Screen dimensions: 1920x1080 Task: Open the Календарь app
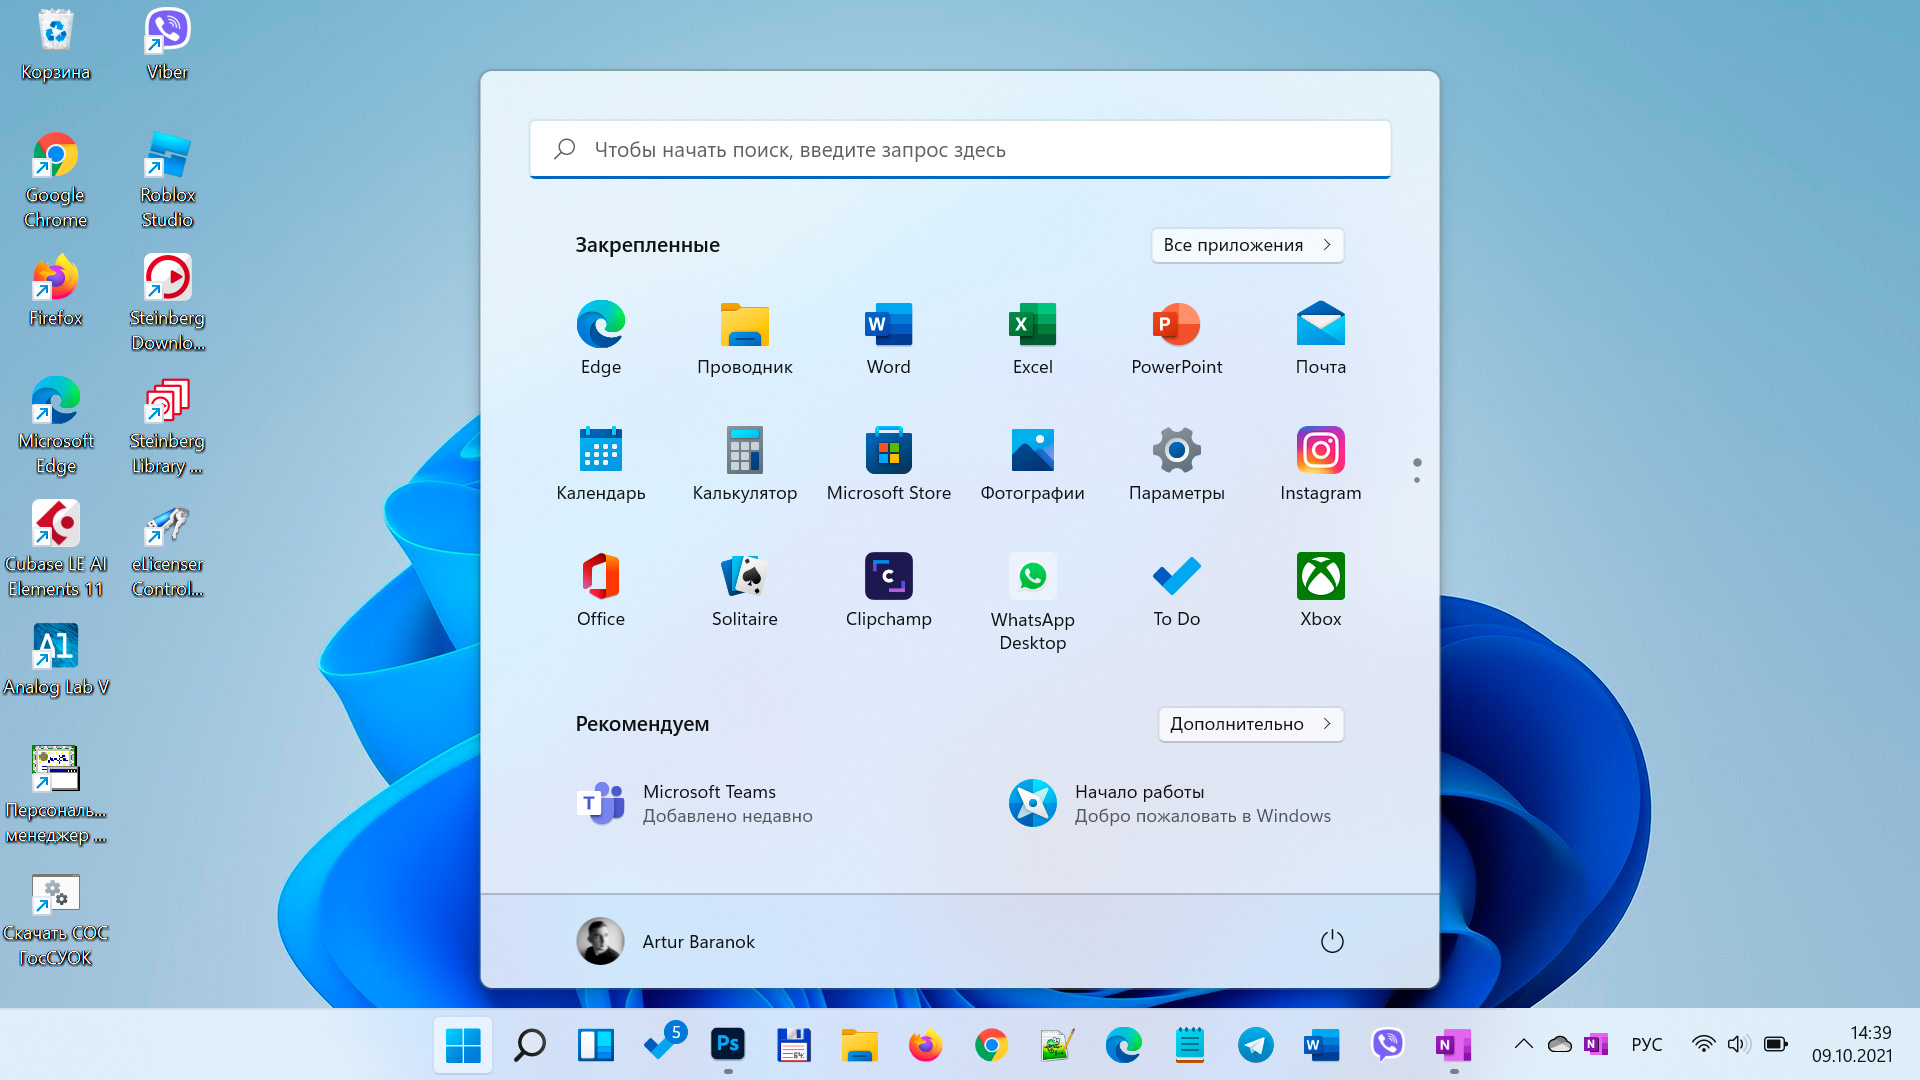click(601, 464)
